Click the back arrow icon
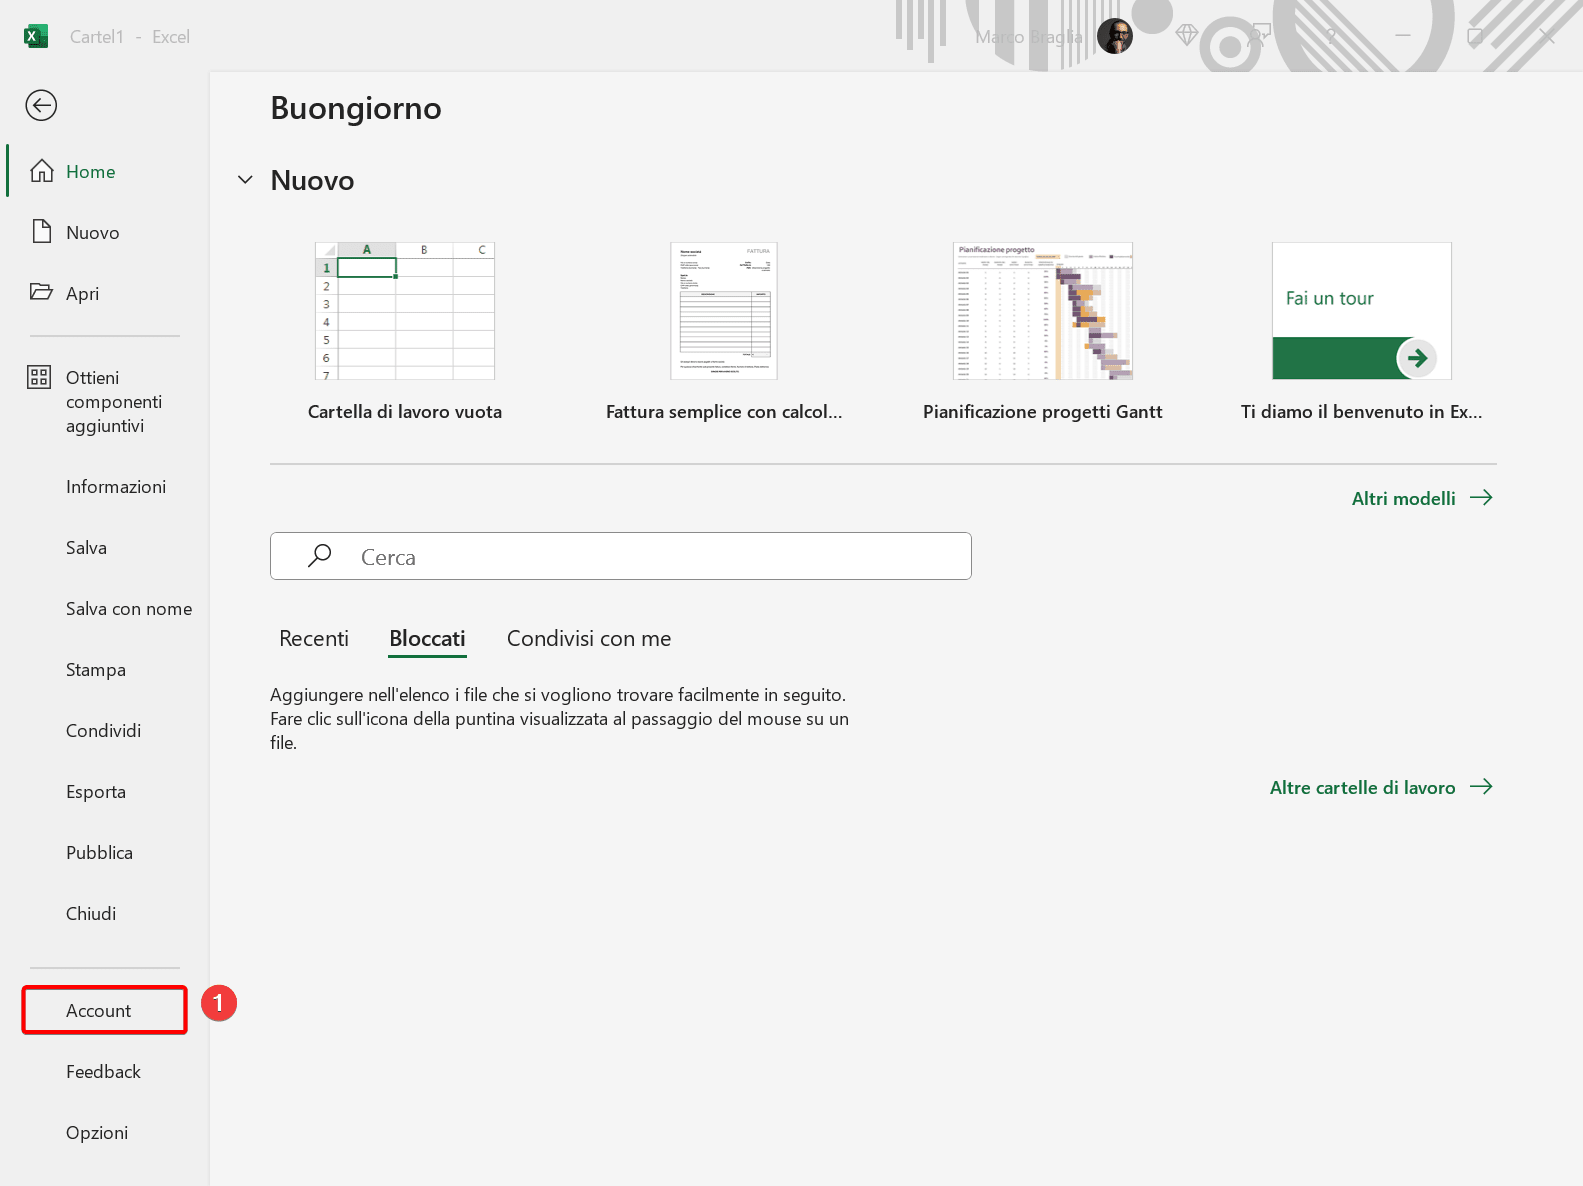 click(41, 105)
